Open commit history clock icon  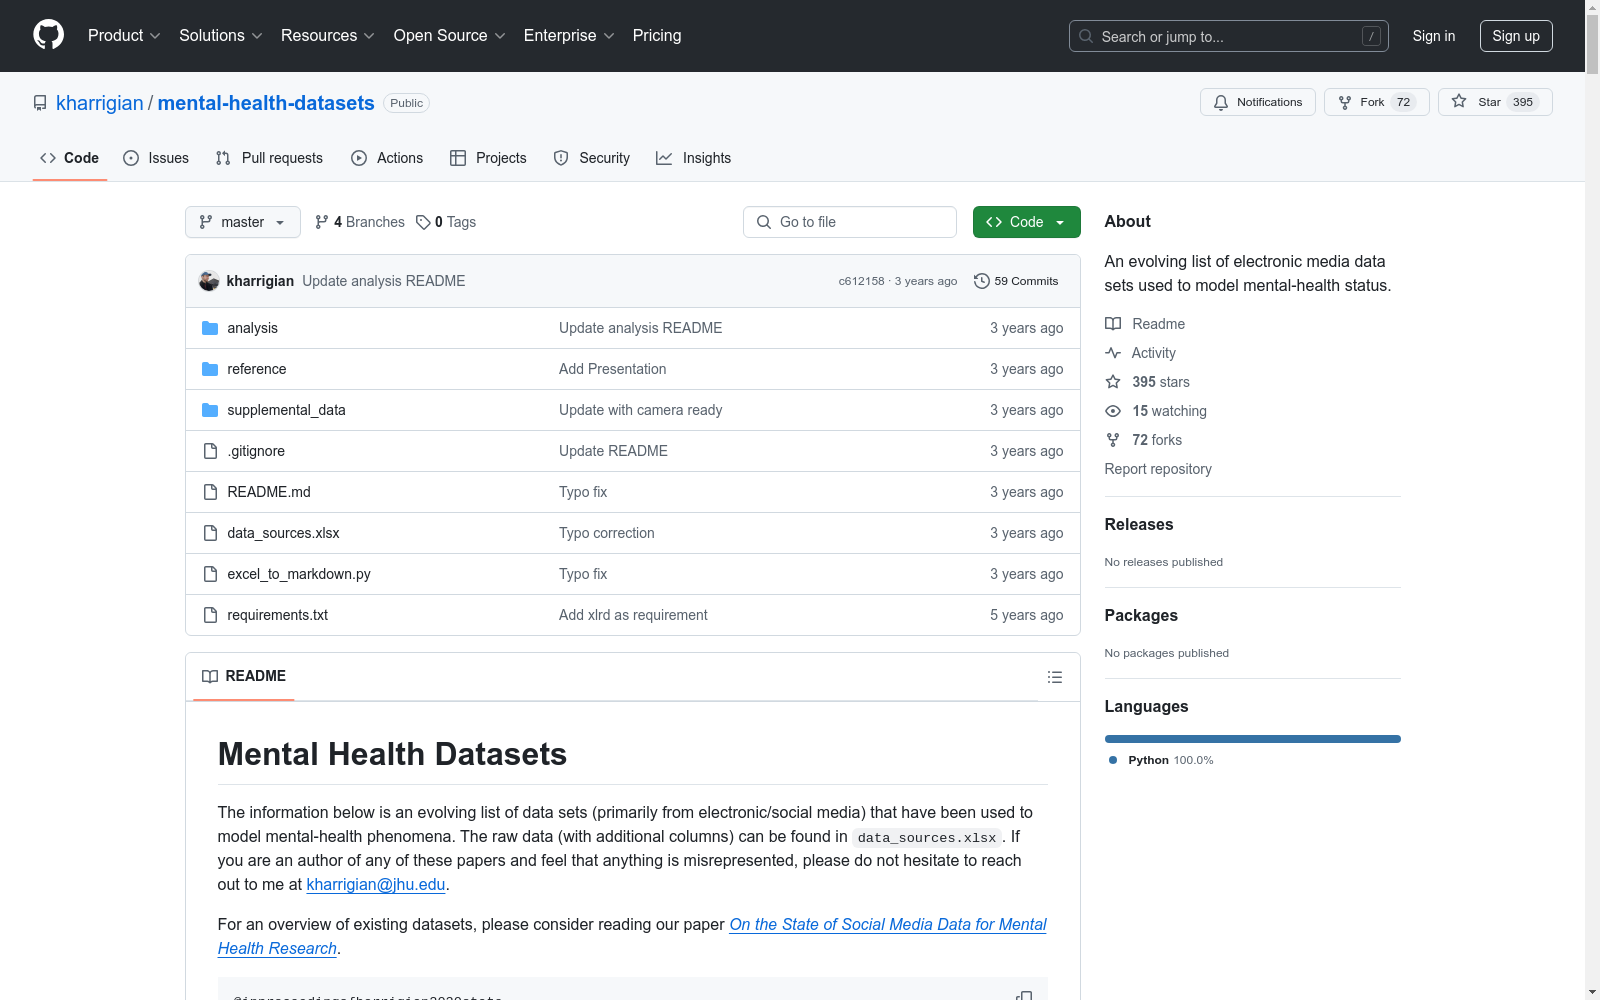click(981, 281)
